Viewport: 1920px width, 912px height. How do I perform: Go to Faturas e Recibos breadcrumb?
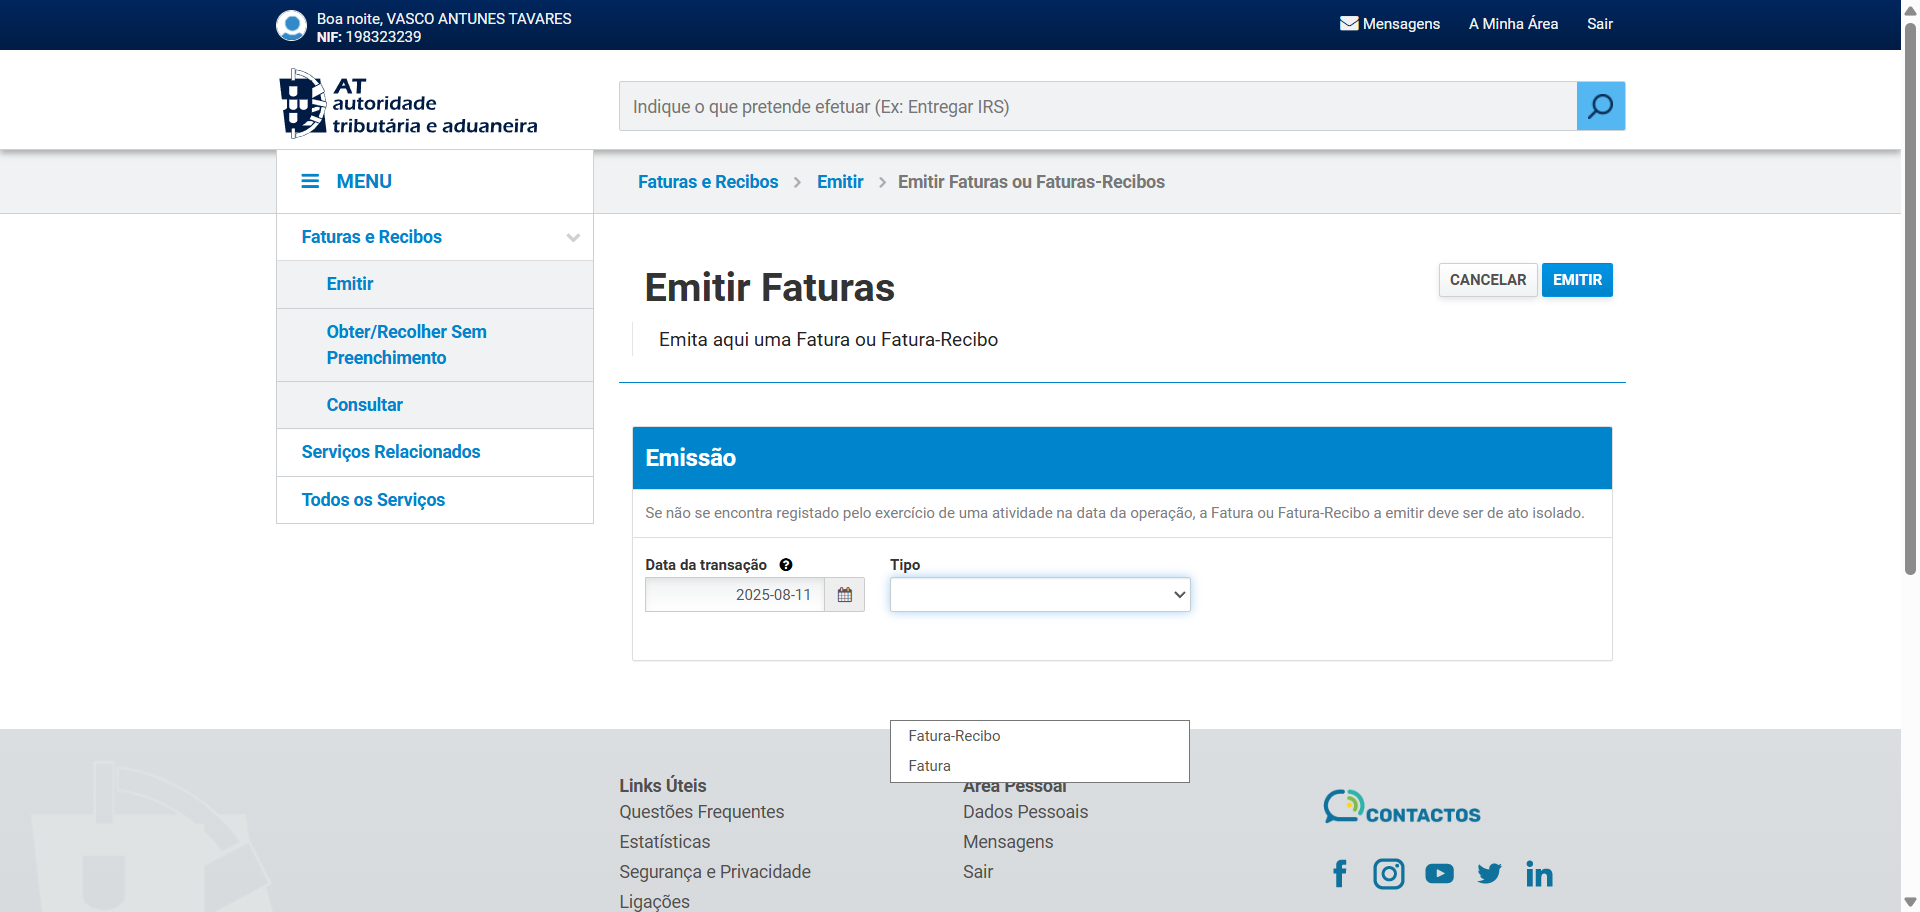[708, 182]
